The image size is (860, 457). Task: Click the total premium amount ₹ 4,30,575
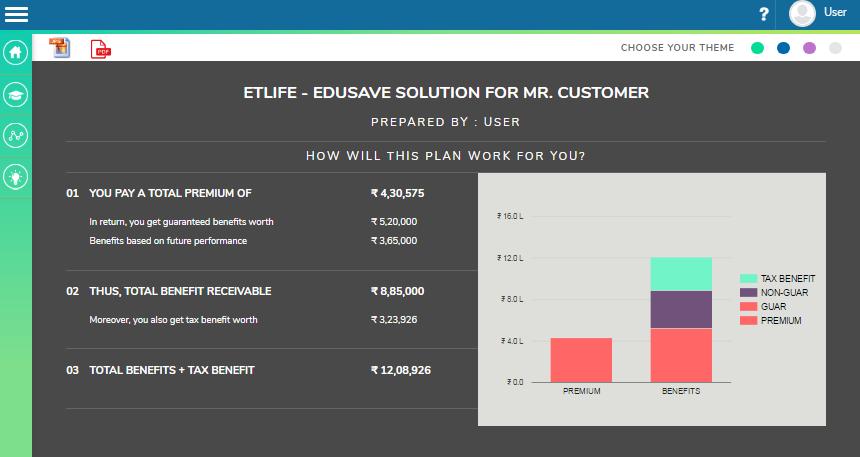click(x=397, y=193)
